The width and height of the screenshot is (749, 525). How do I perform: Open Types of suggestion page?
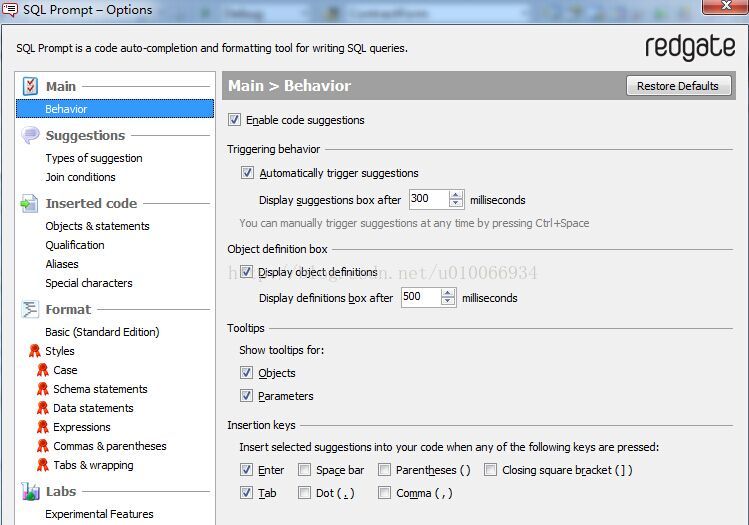pyautogui.click(x=94, y=158)
